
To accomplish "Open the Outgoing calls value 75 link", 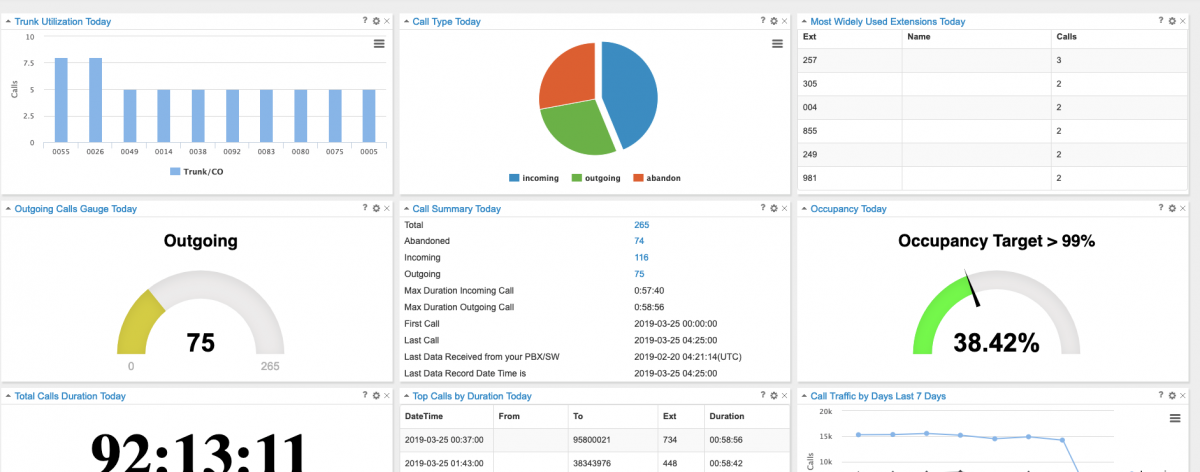I will (639, 273).
